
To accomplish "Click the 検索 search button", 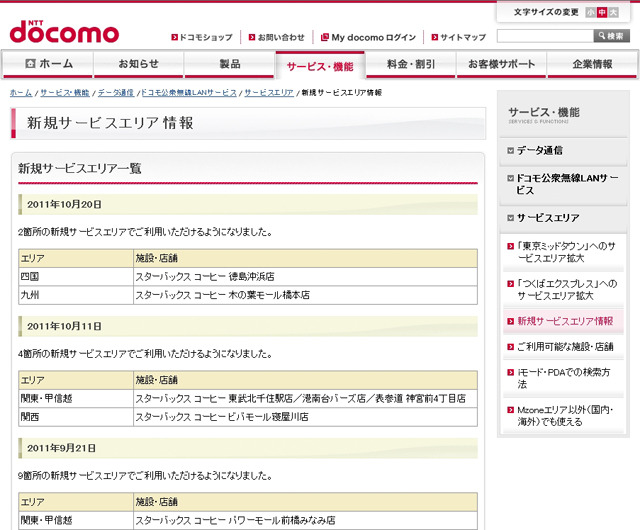I will point(611,36).
